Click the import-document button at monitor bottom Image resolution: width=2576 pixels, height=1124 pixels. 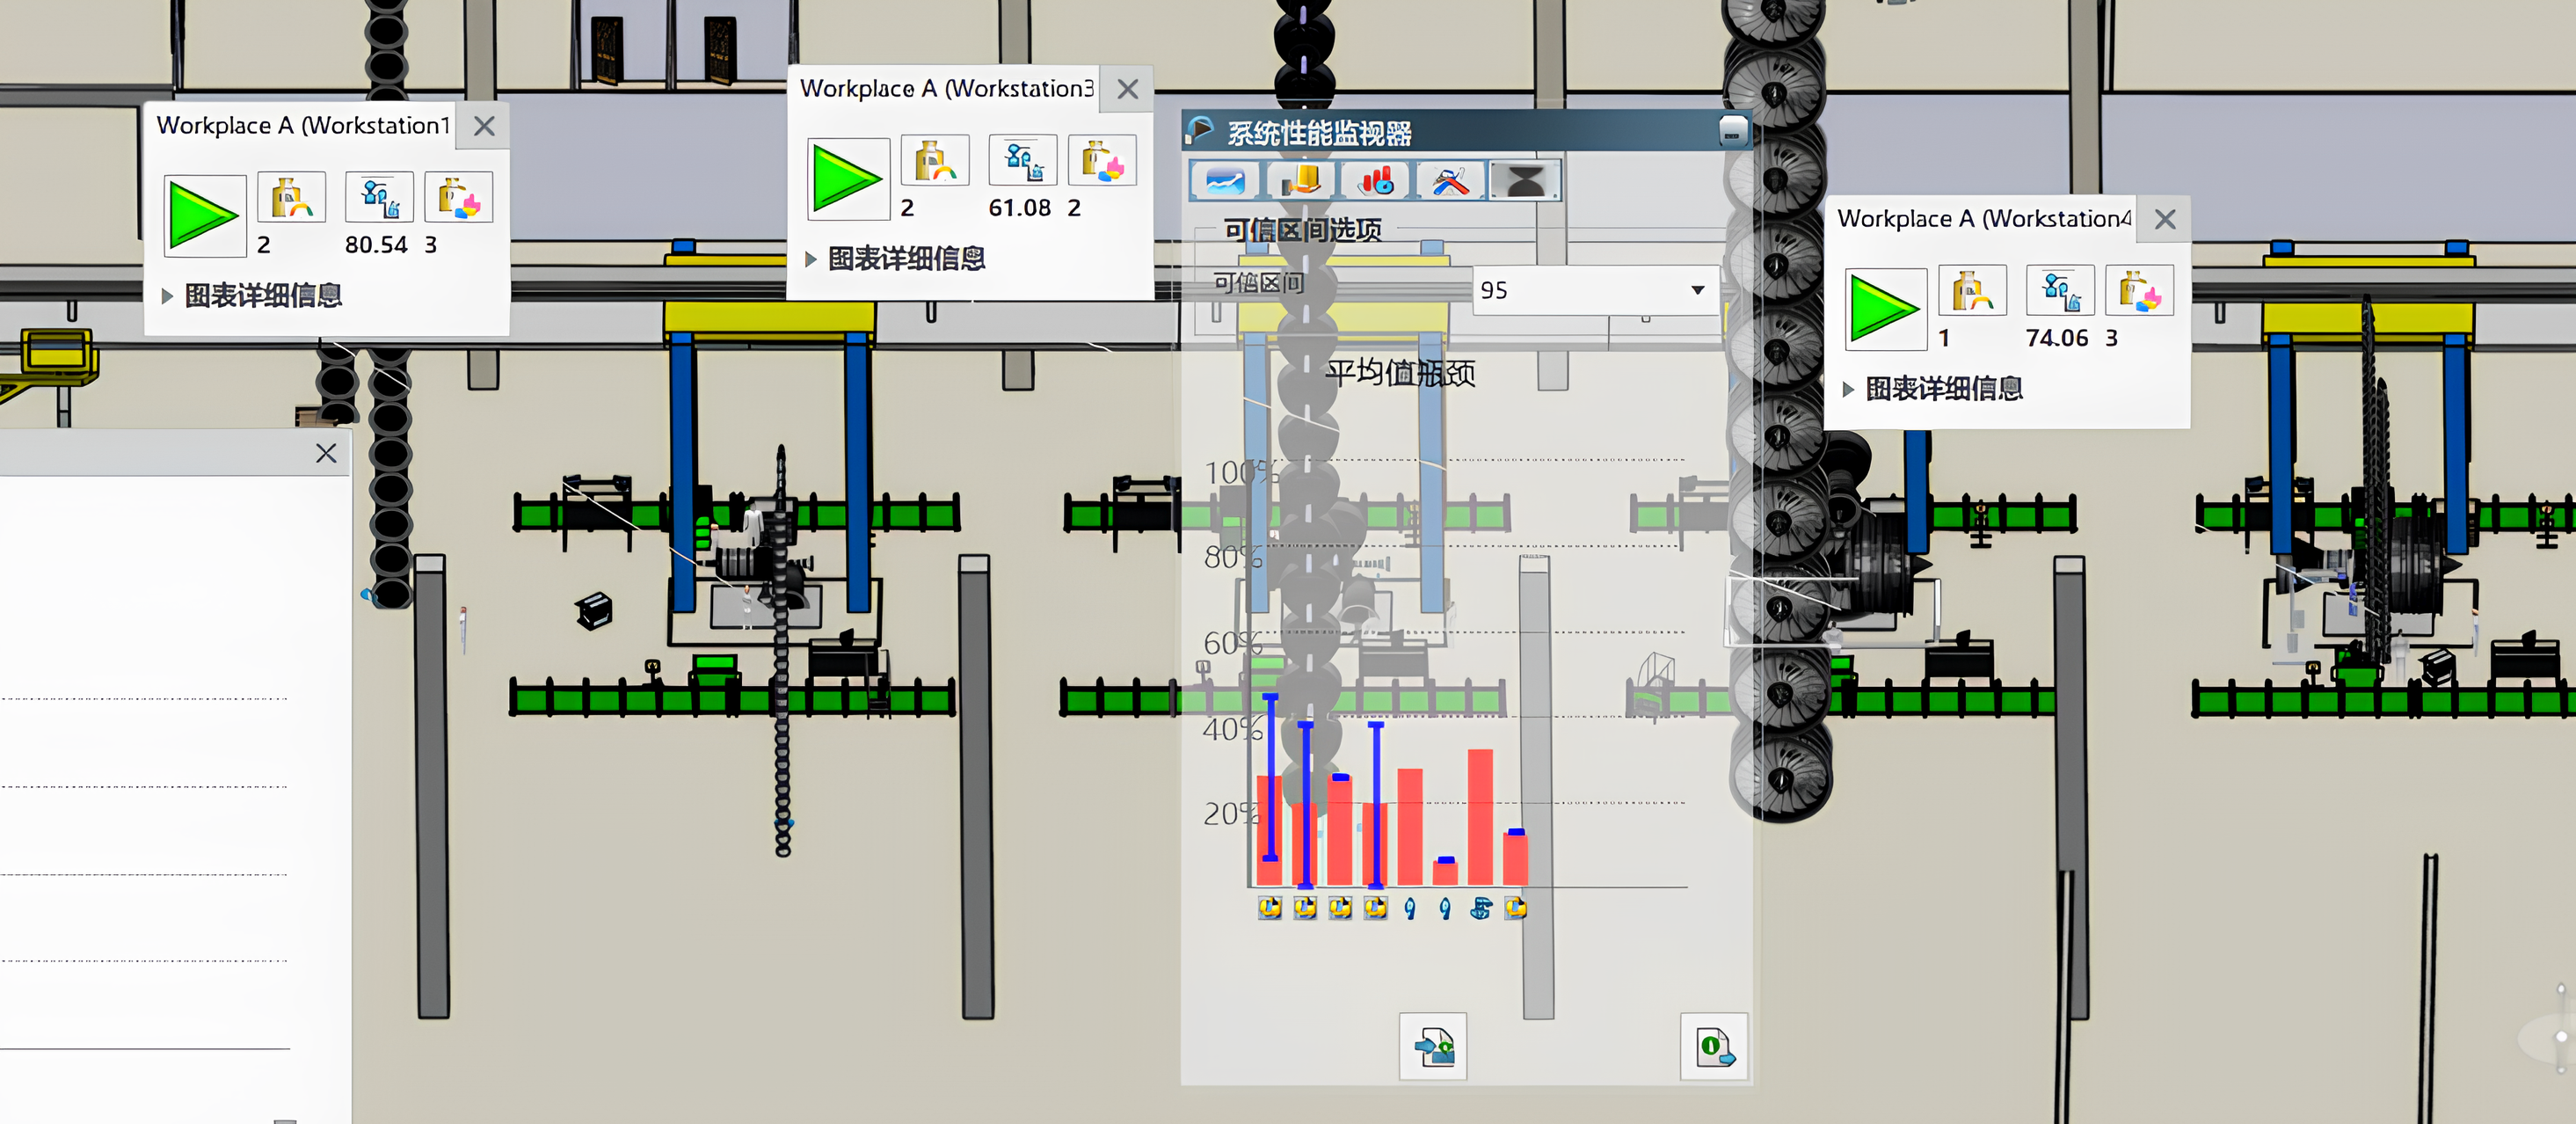[1432, 1046]
